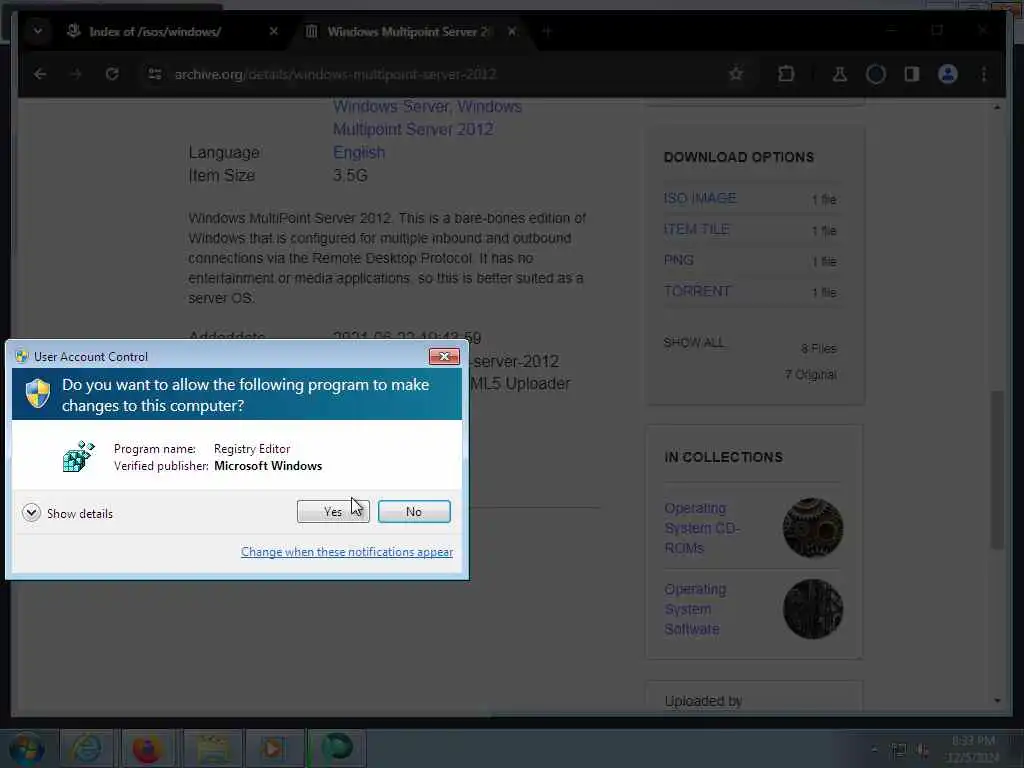Click the green browser taskbar icon

tap(337, 749)
